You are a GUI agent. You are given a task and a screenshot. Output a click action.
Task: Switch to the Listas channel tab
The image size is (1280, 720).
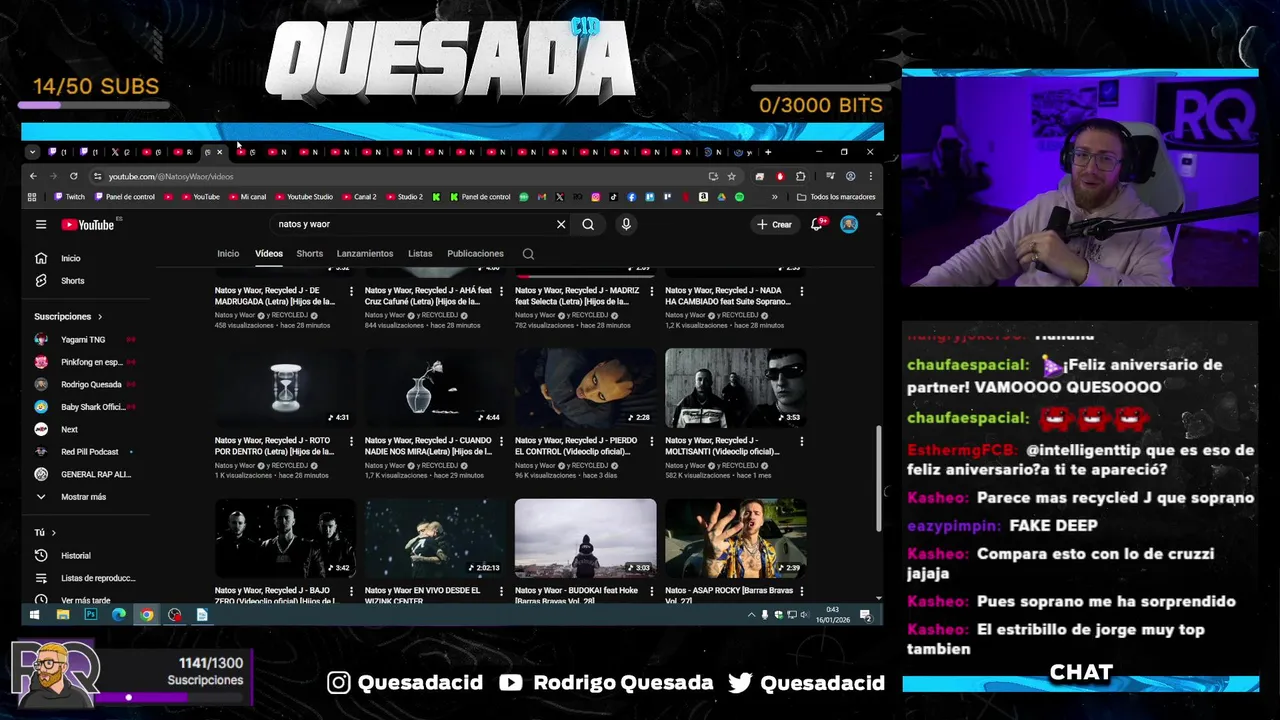420,254
